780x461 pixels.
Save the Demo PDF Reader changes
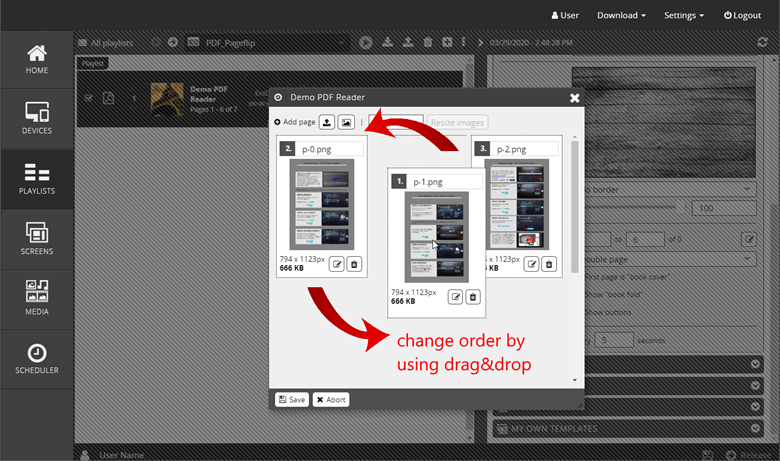click(x=292, y=399)
